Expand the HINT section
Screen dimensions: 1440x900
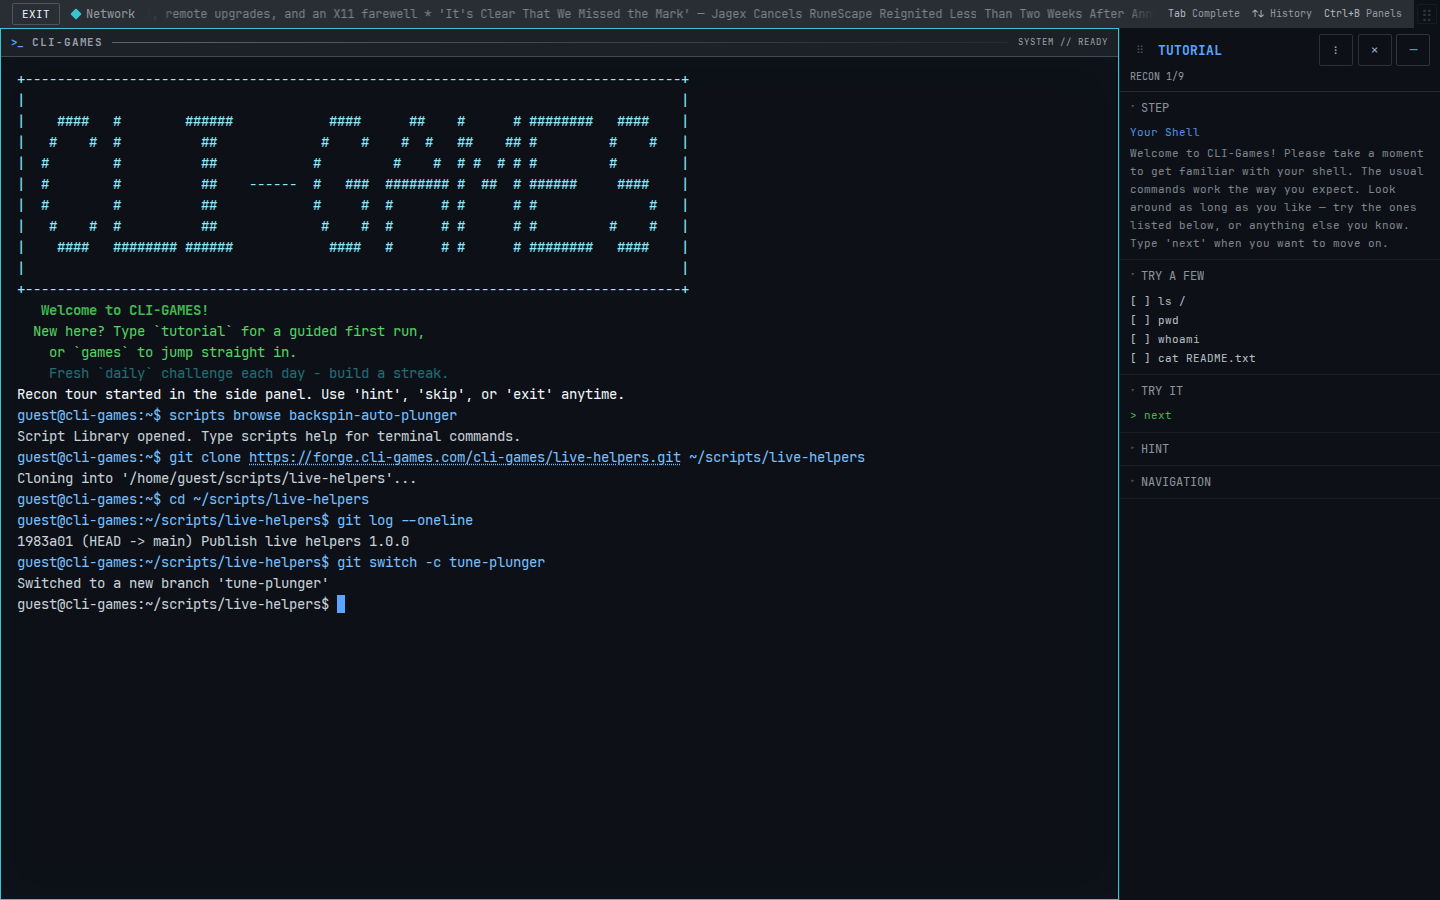[1150, 449]
